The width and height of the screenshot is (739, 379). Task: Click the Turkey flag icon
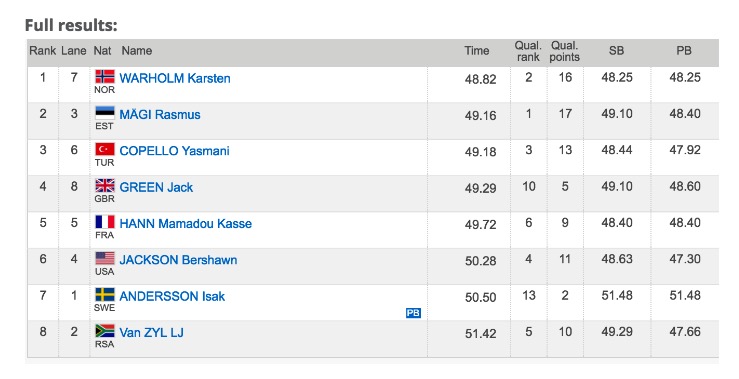[105, 149]
